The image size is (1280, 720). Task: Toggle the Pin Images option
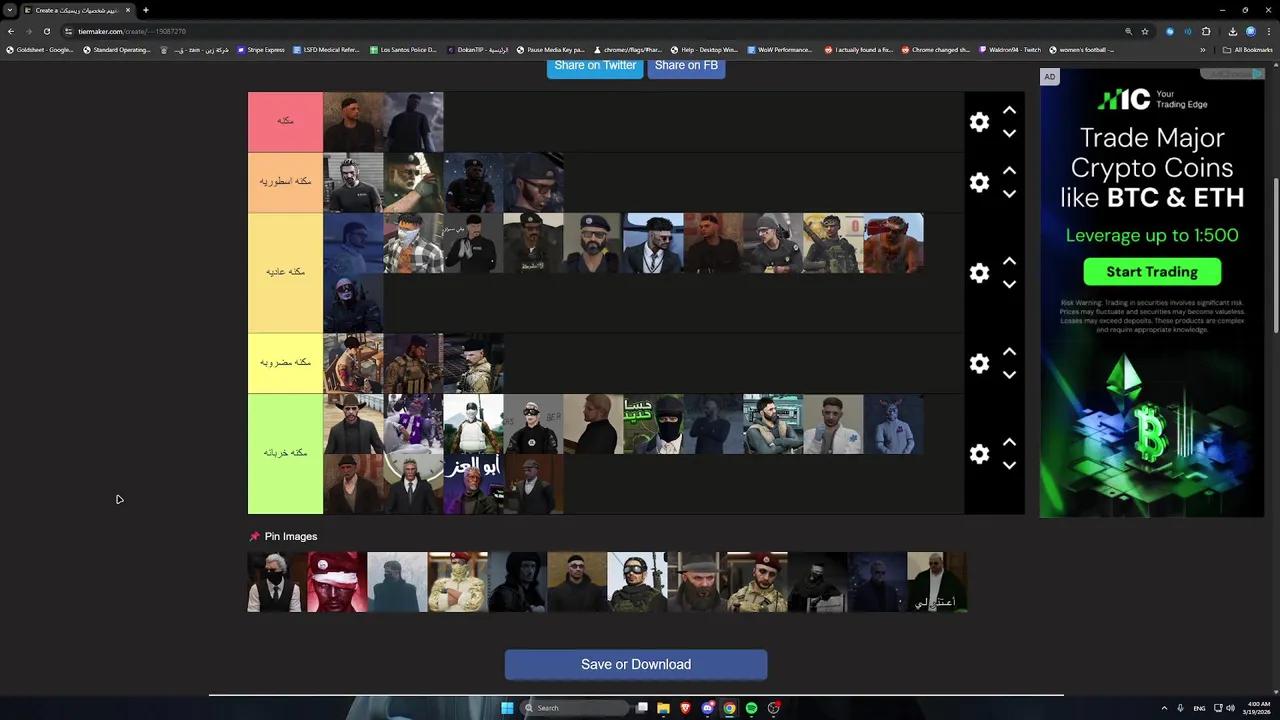284,536
